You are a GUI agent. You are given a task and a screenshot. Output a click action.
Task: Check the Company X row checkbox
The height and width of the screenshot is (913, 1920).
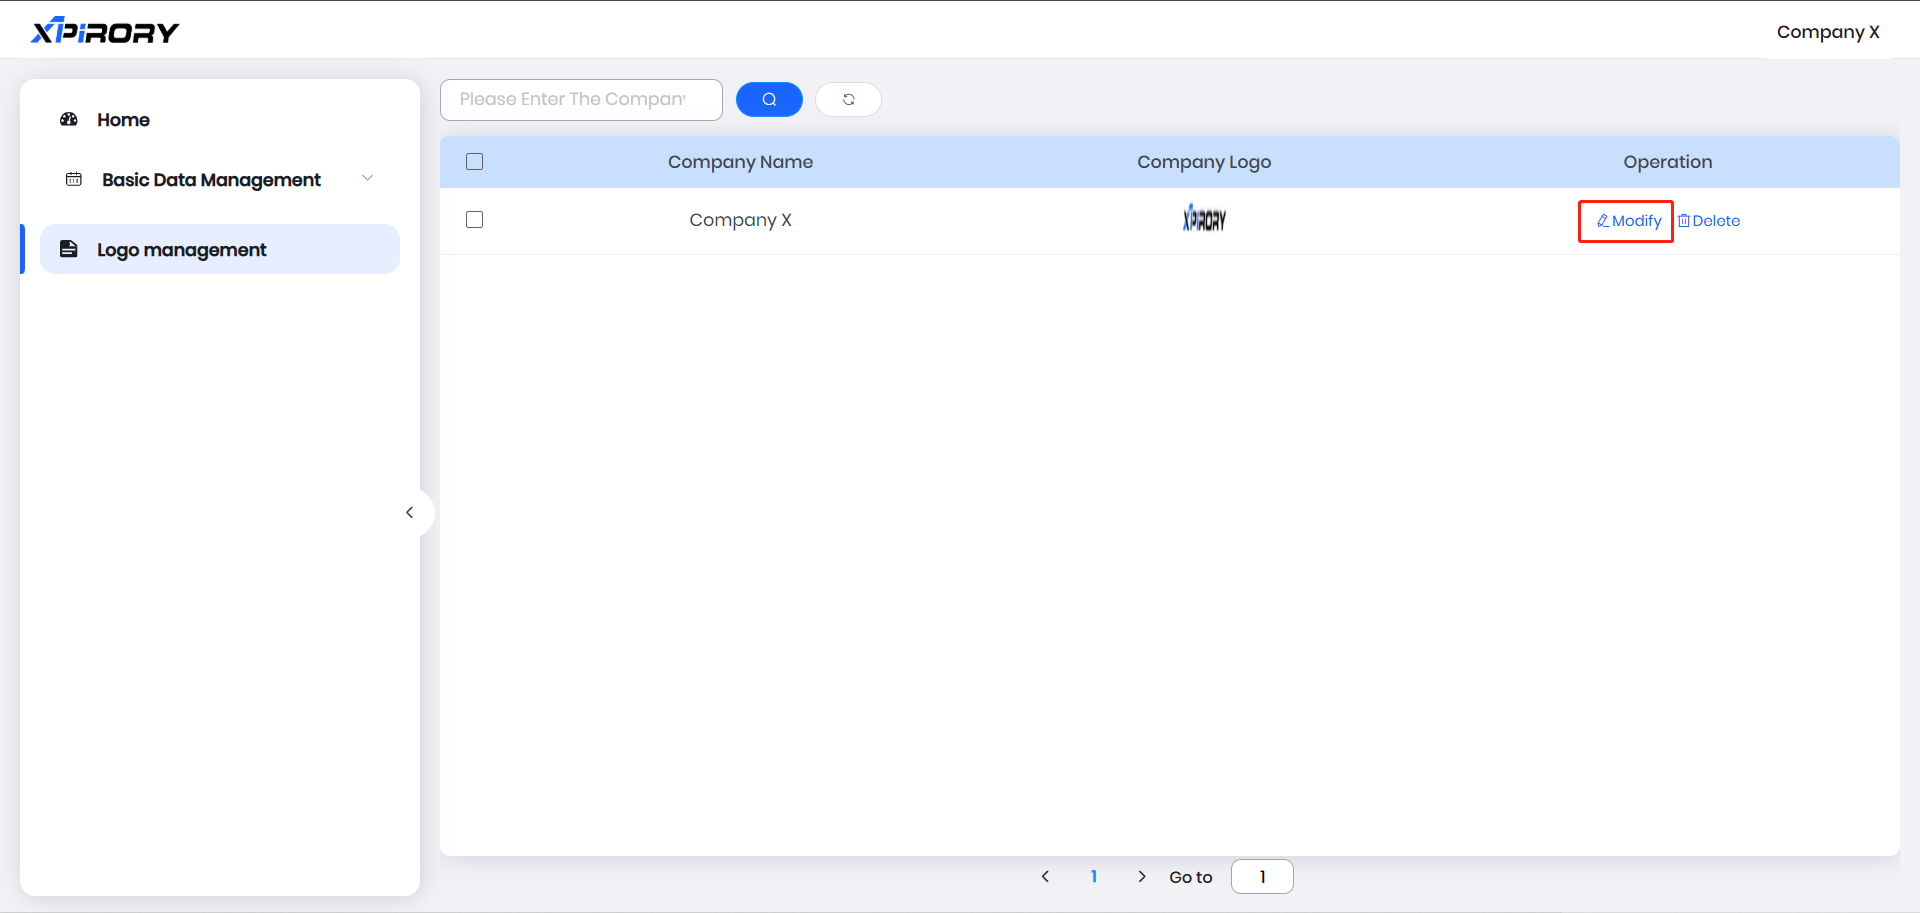click(475, 220)
